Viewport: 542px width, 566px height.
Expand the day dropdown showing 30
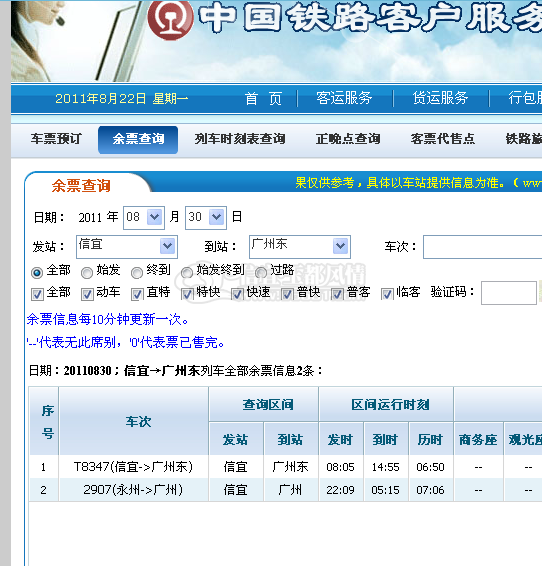point(206,218)
